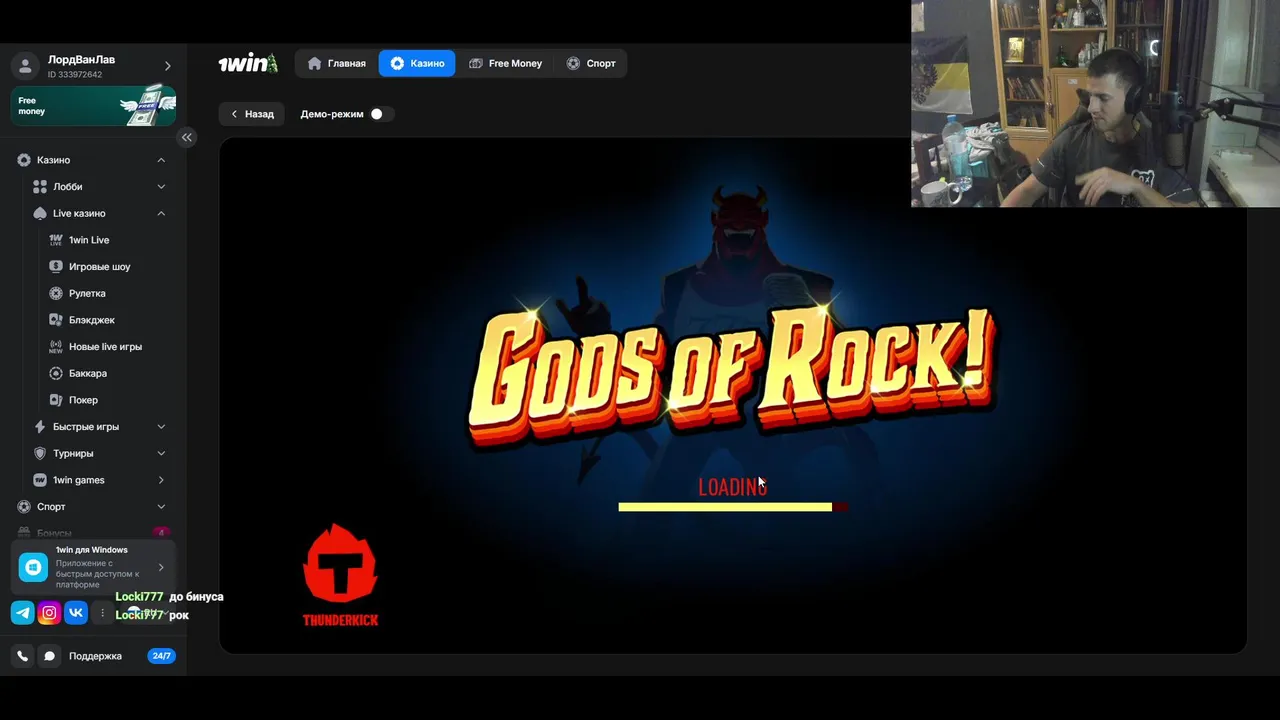Screen dimensions: 1280x720
Task: Open the Telegram social icon
Action: (22, 613)
